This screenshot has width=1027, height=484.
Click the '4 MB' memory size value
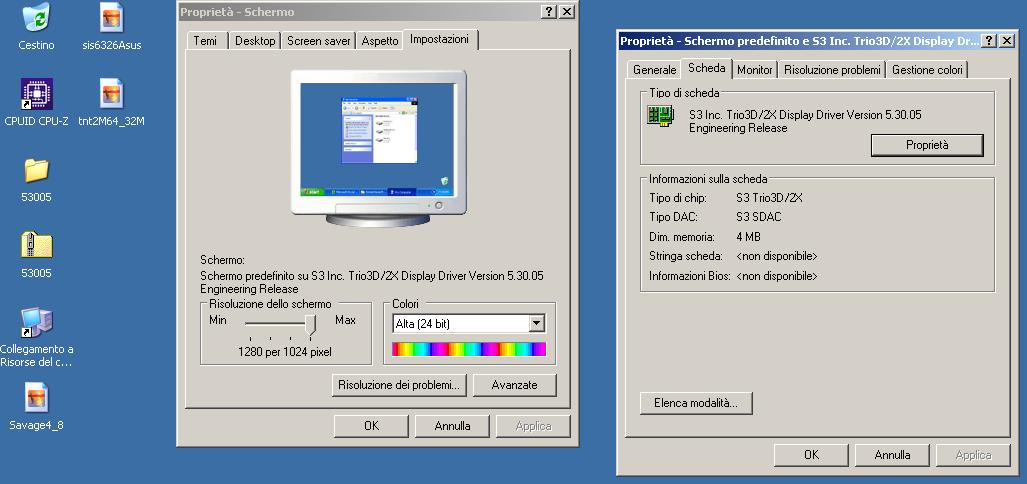(748, 237)
